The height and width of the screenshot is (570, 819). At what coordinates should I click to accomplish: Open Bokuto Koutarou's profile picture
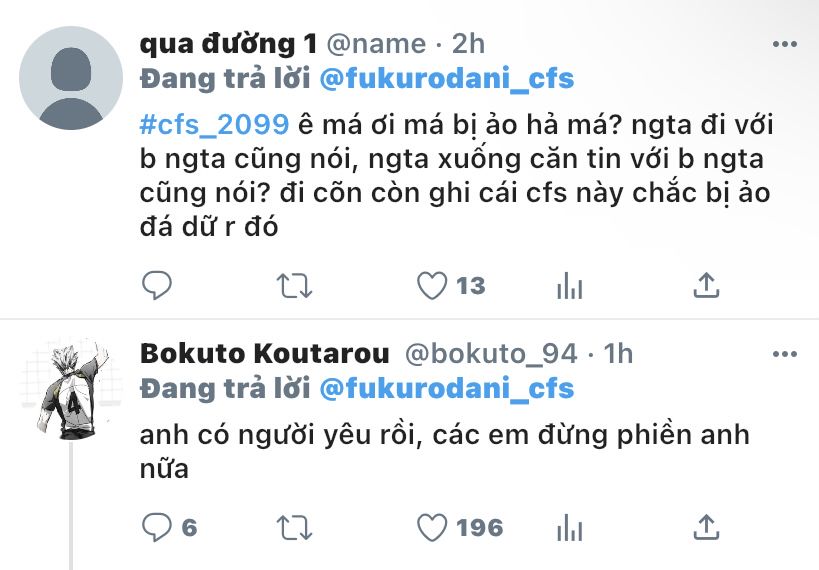coord(71,389)
